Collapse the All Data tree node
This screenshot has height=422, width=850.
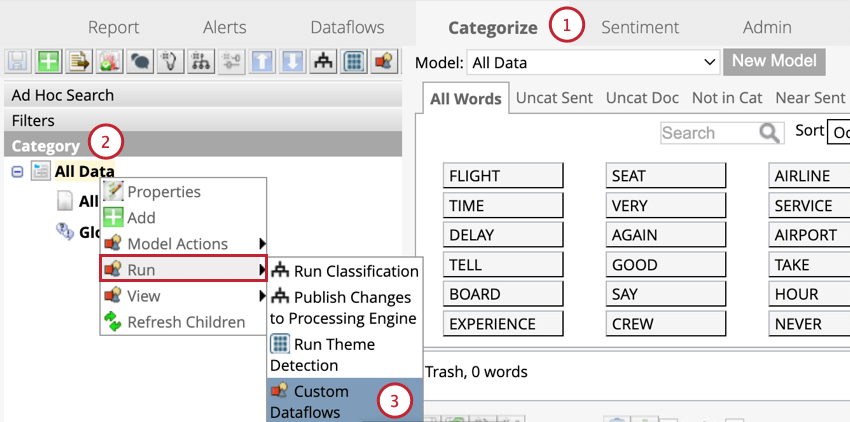coord(18,172)
